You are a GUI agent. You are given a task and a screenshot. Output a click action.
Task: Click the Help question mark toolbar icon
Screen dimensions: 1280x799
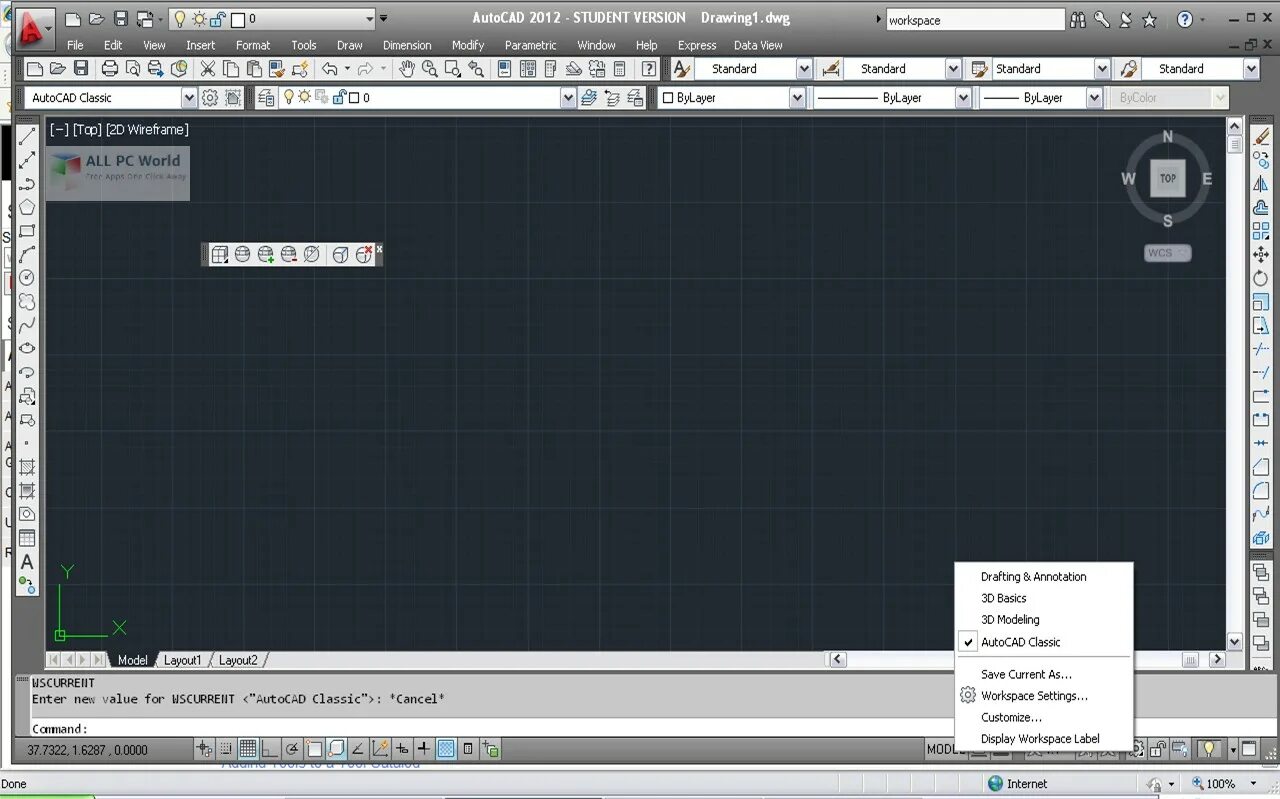tap(650, 69)
